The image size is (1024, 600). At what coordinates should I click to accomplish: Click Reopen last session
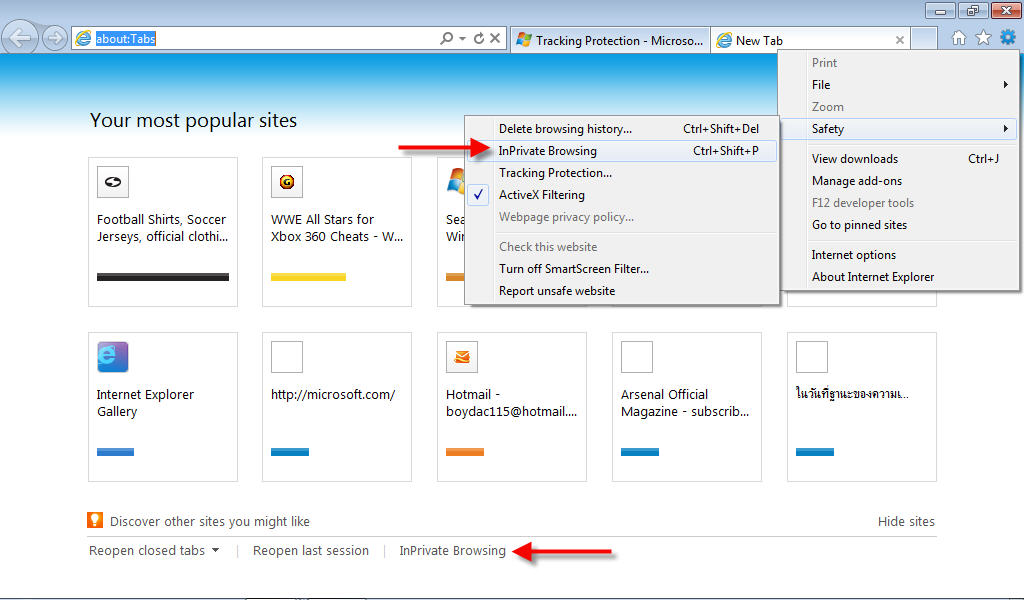(311, 550)
